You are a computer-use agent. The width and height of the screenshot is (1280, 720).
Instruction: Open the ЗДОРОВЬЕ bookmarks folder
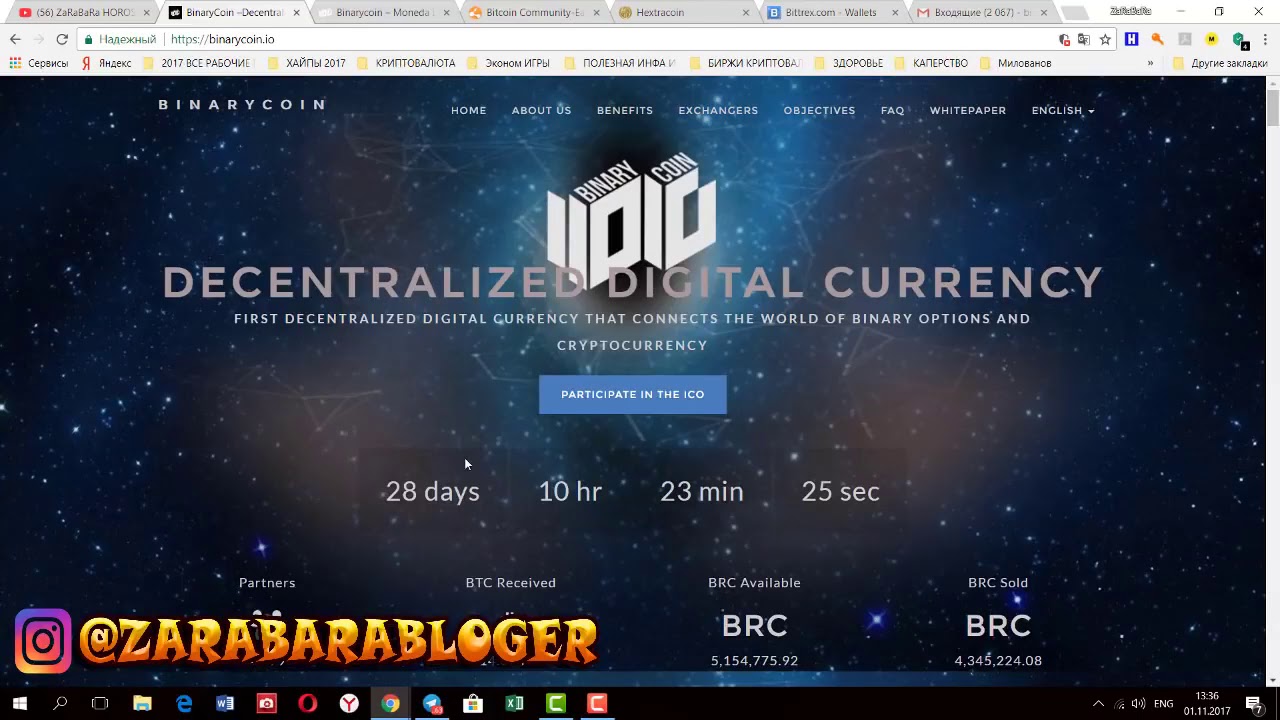(x=848, y=63)
